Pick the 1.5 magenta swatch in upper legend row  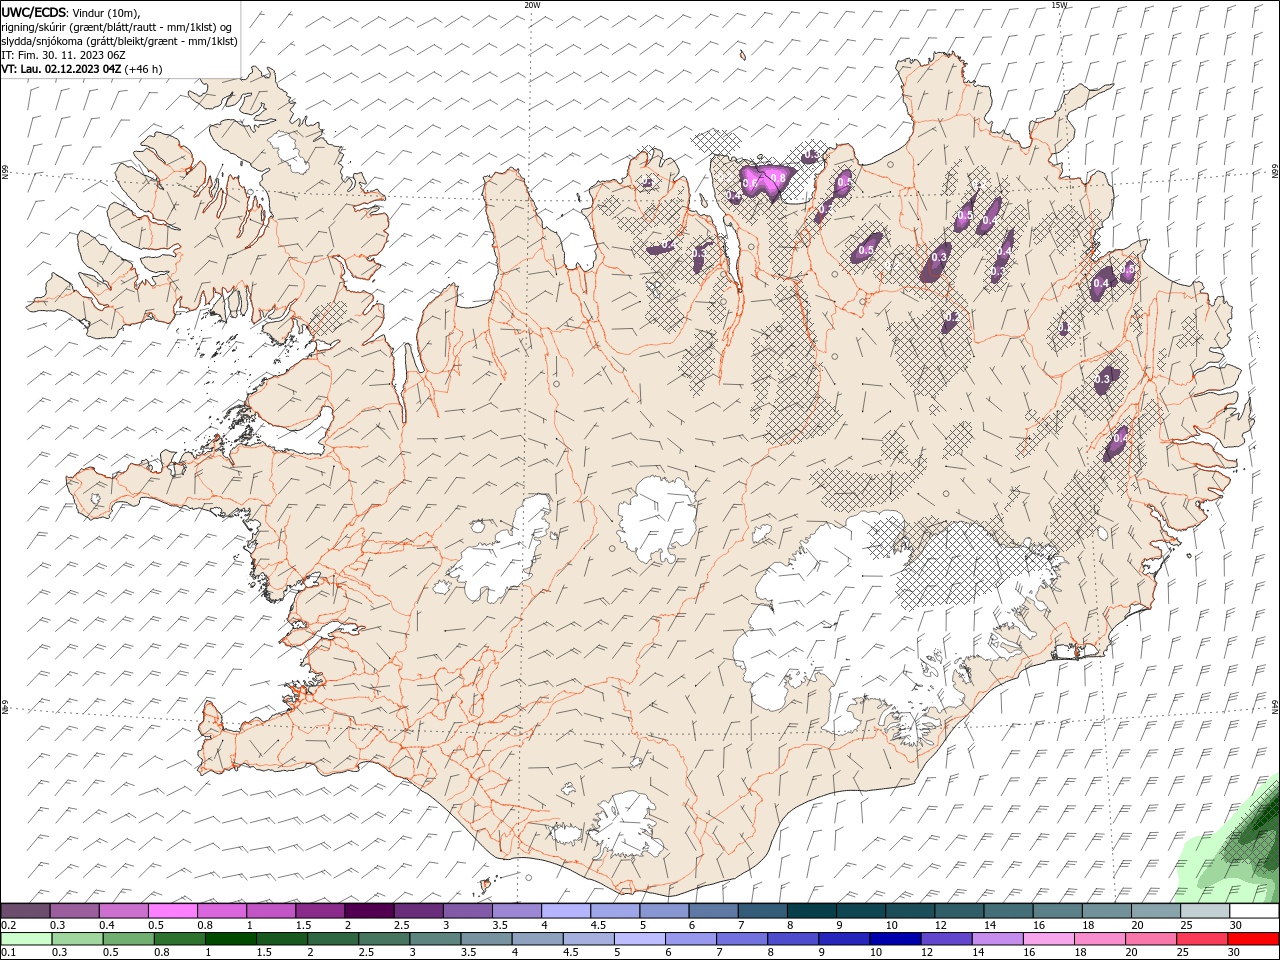coord(320,911)
